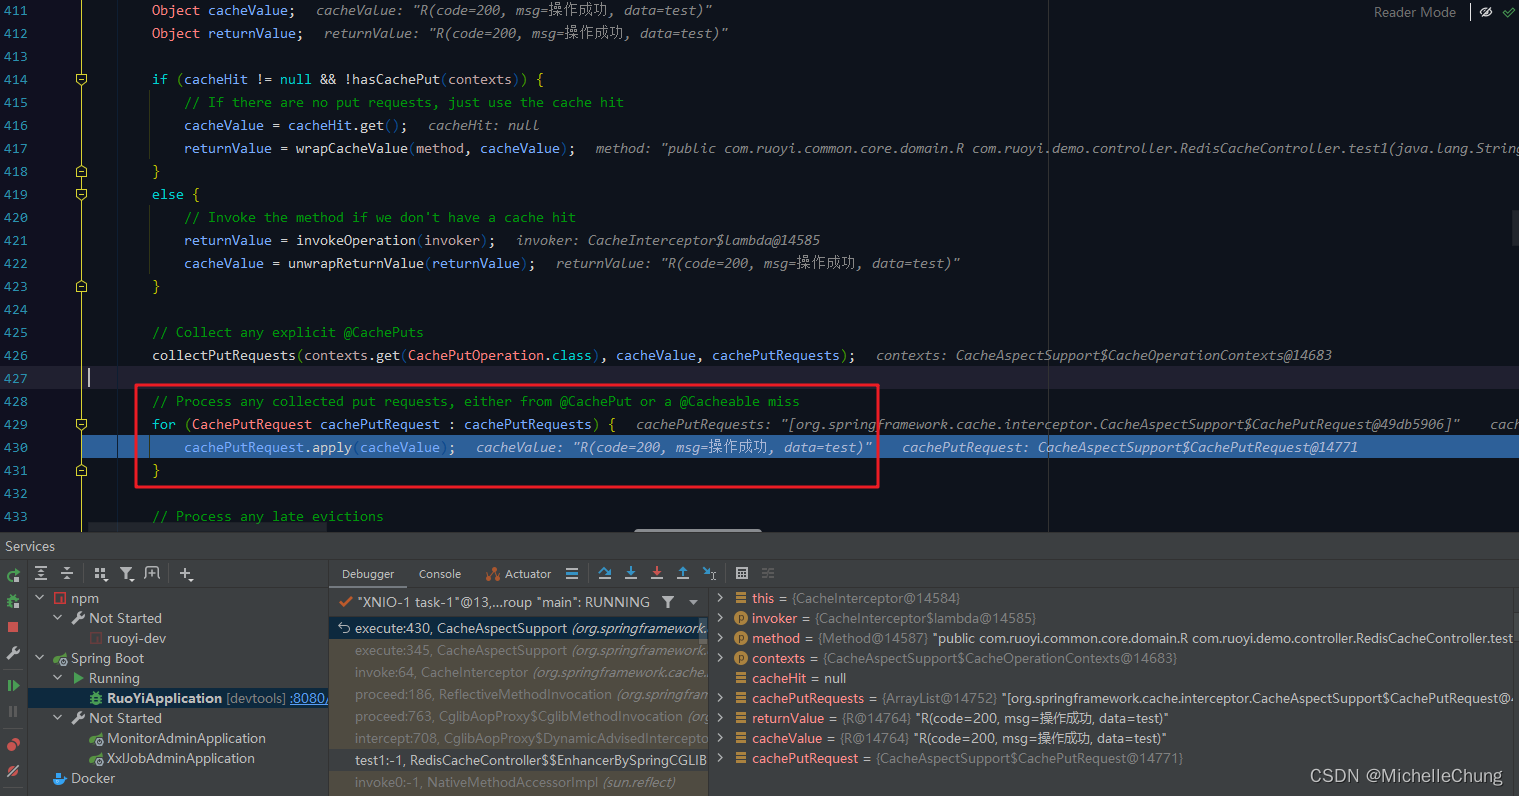Mute breakpoints using the red circle icon
1519x796 pixels.
pyautogui.click(x=13, y=742)
